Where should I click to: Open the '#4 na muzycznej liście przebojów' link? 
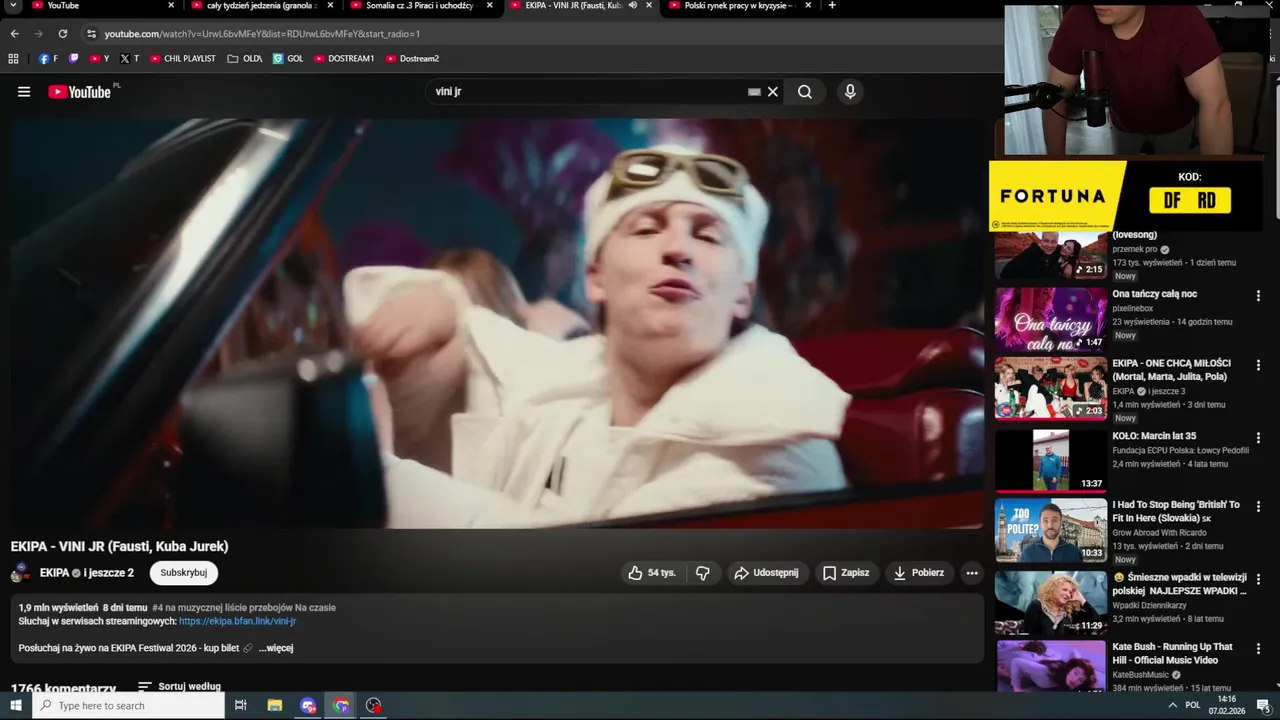click(244, 607)
